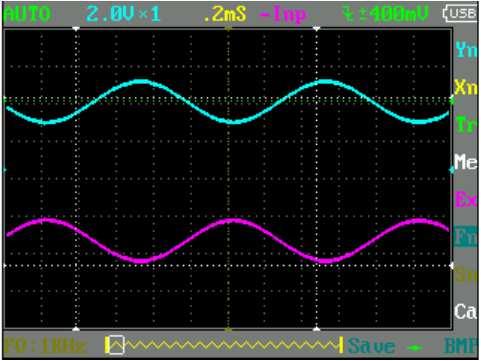The height and width of the screenshot is (361, 481).
Task: Click the white horizontal cursor arrow at right edge
Action: point(452,266)
